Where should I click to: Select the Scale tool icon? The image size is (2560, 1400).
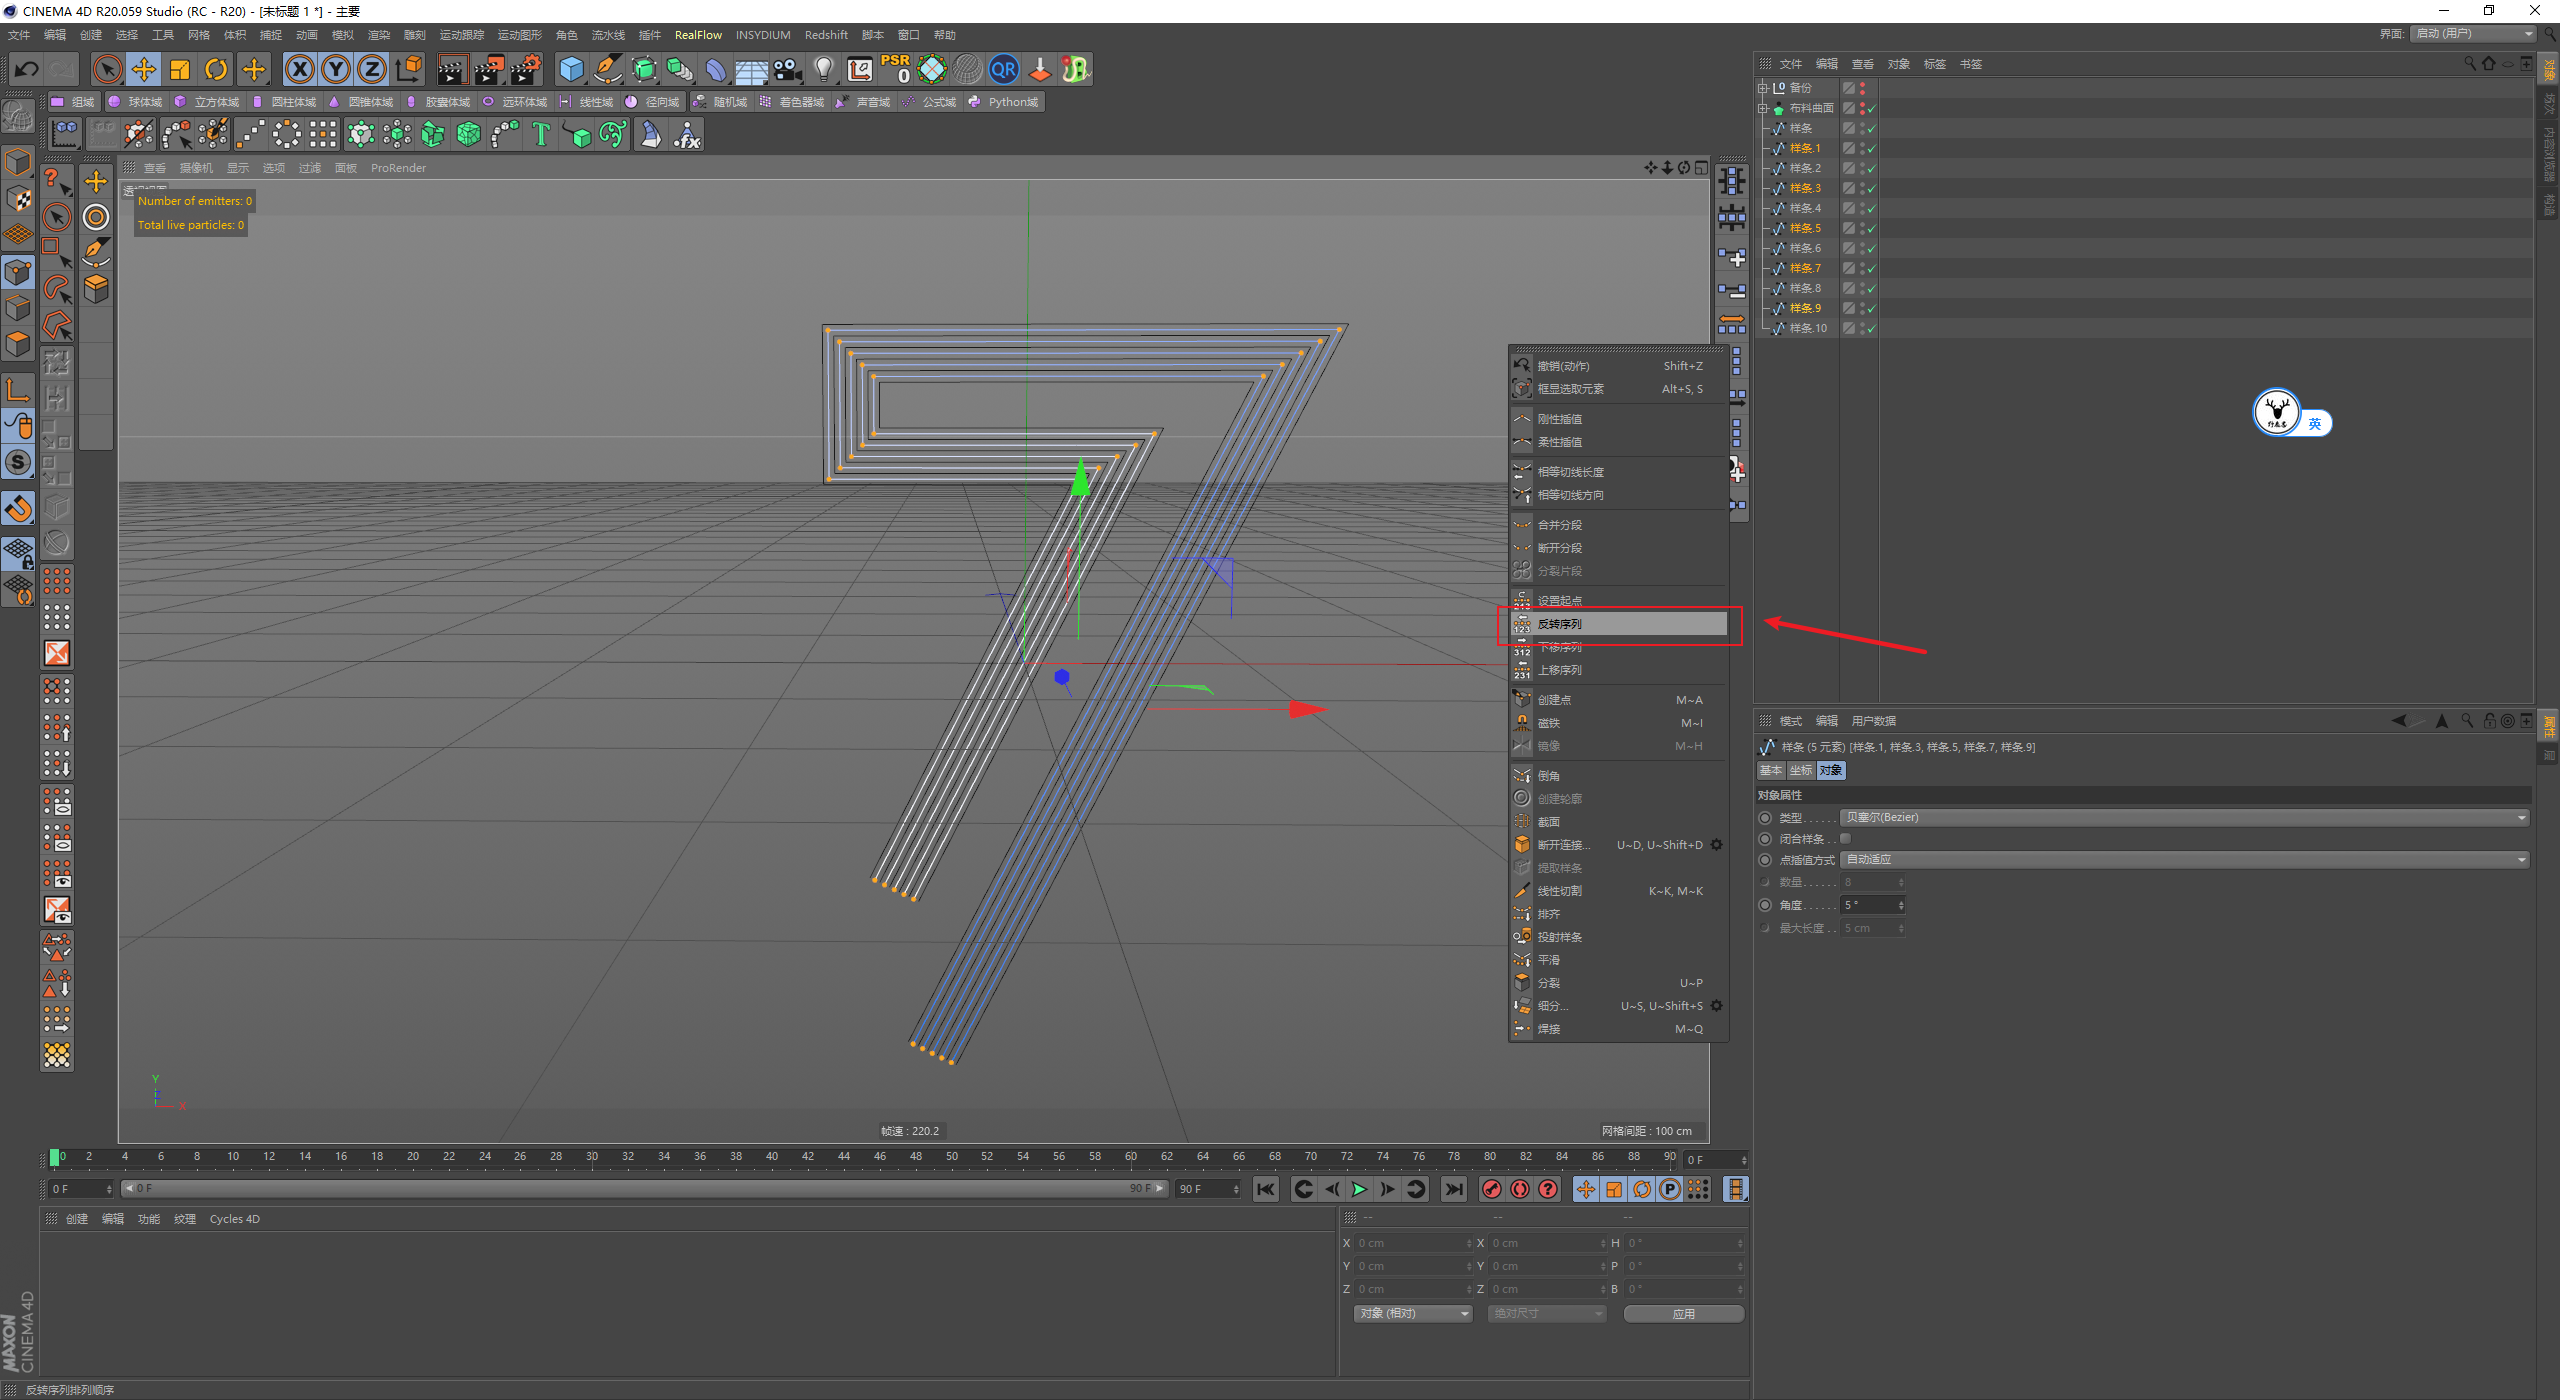coord(180,69)
